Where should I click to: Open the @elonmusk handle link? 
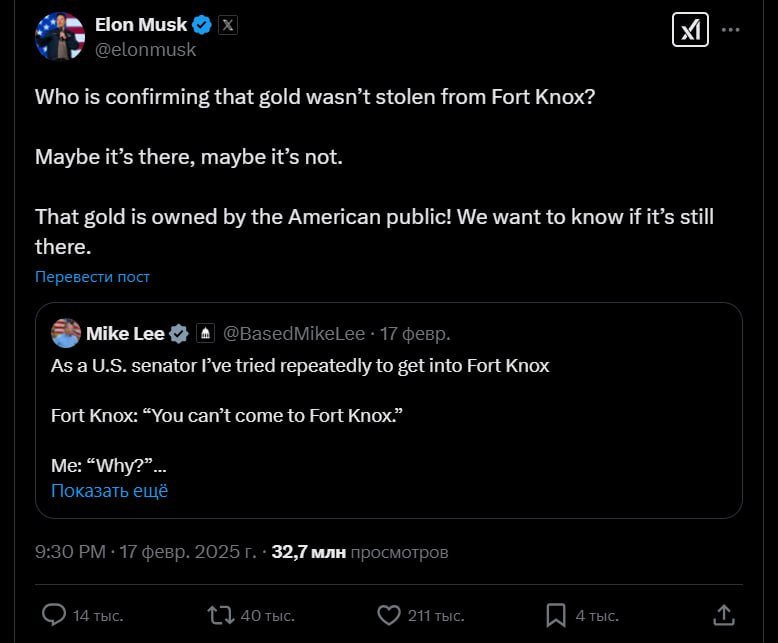(145, 49)
